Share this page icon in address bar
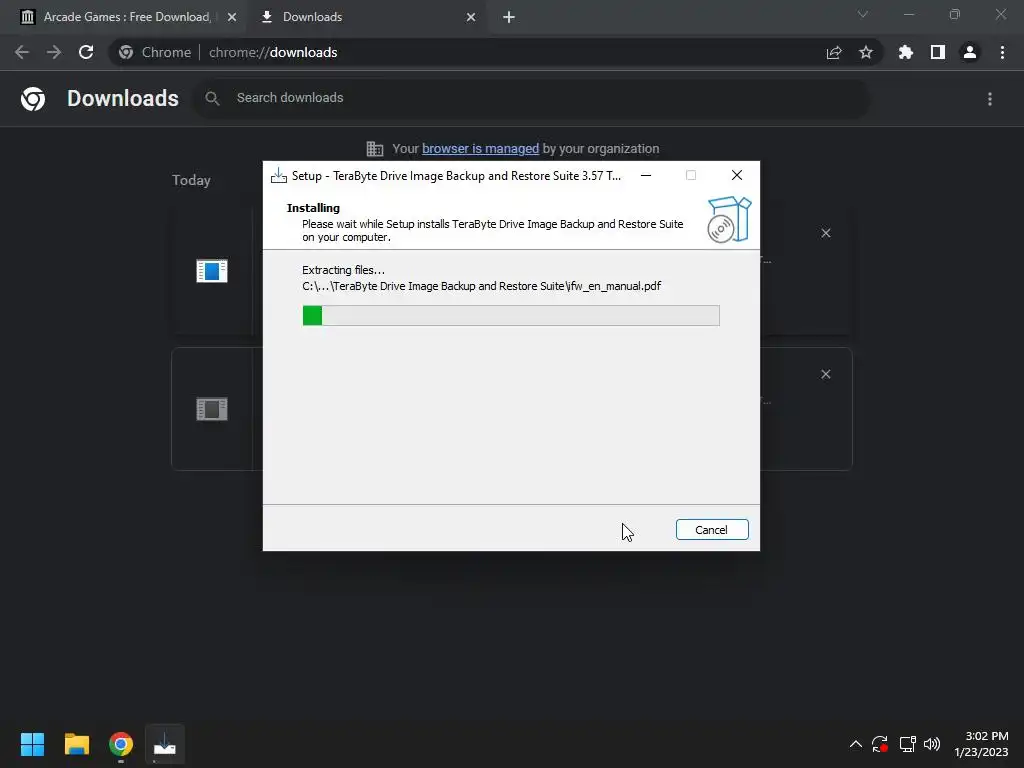The height and width of the screenshot is (768, 1024). point(834,52)
